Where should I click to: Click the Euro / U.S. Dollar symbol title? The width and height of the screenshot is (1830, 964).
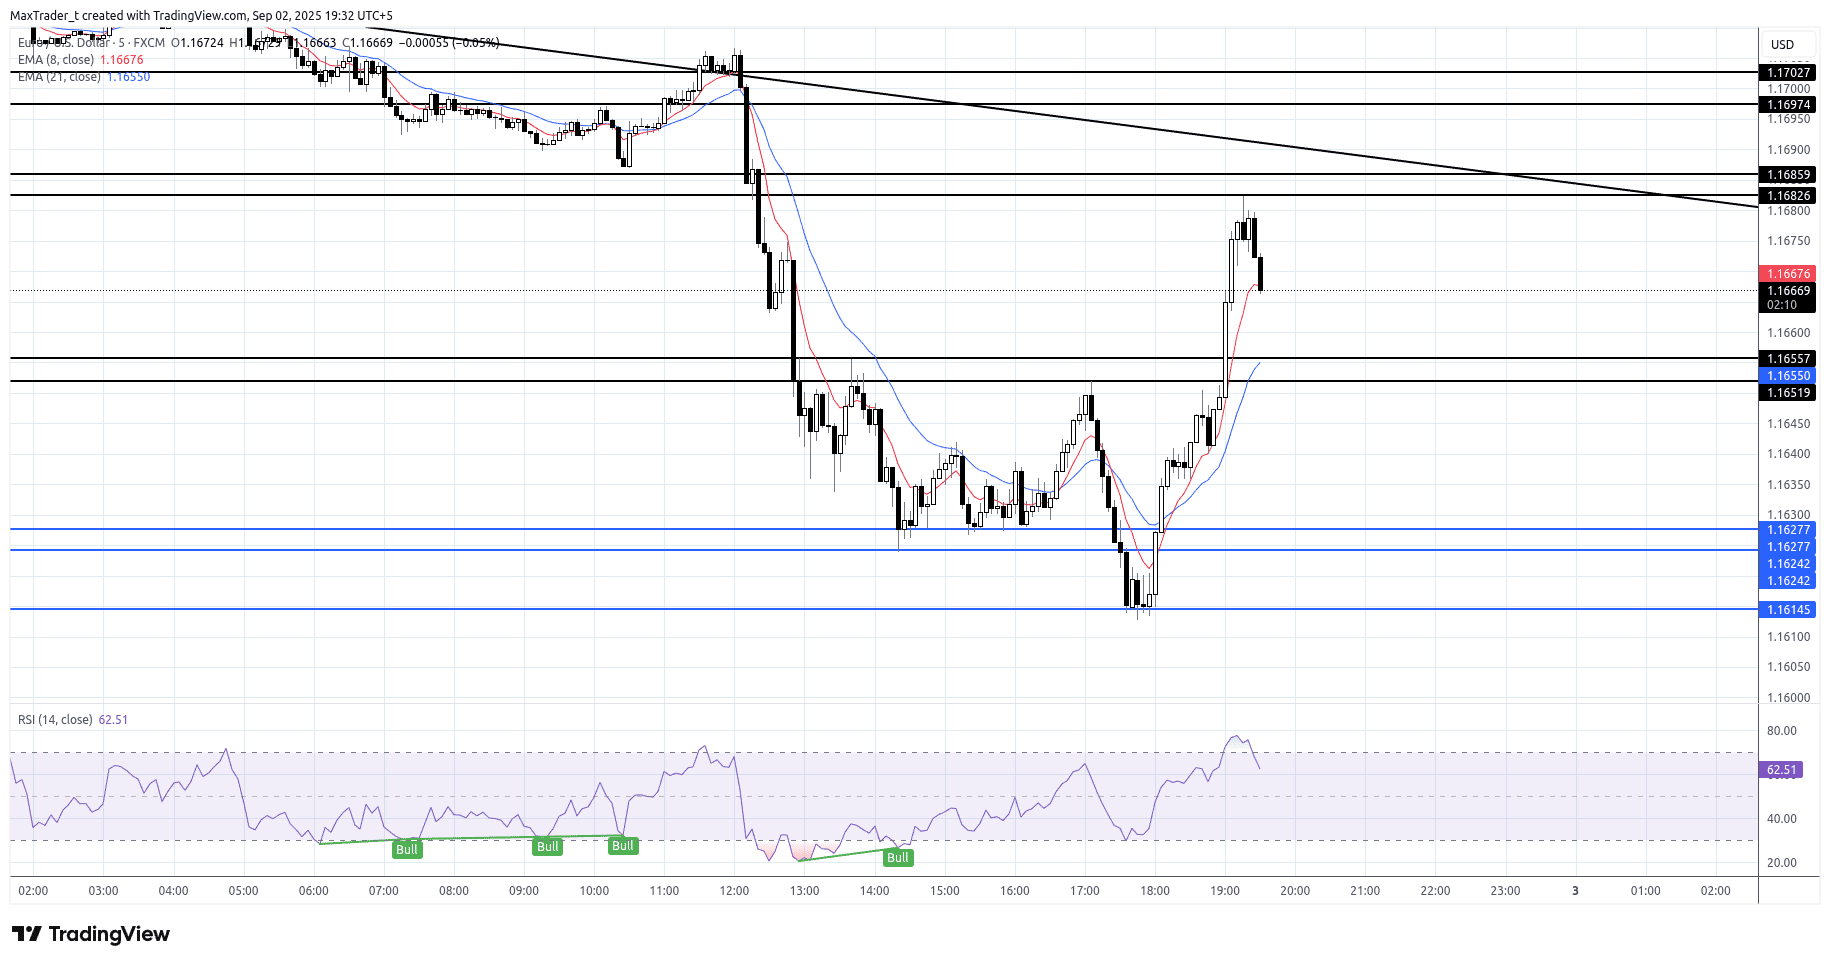pos(62,43)
